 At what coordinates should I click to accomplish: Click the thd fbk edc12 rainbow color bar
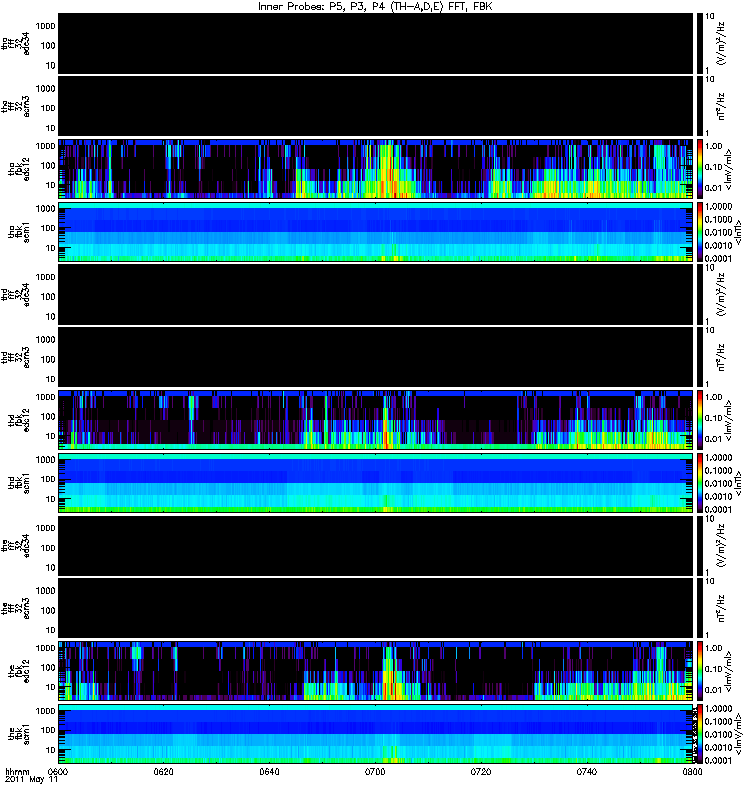700,420
